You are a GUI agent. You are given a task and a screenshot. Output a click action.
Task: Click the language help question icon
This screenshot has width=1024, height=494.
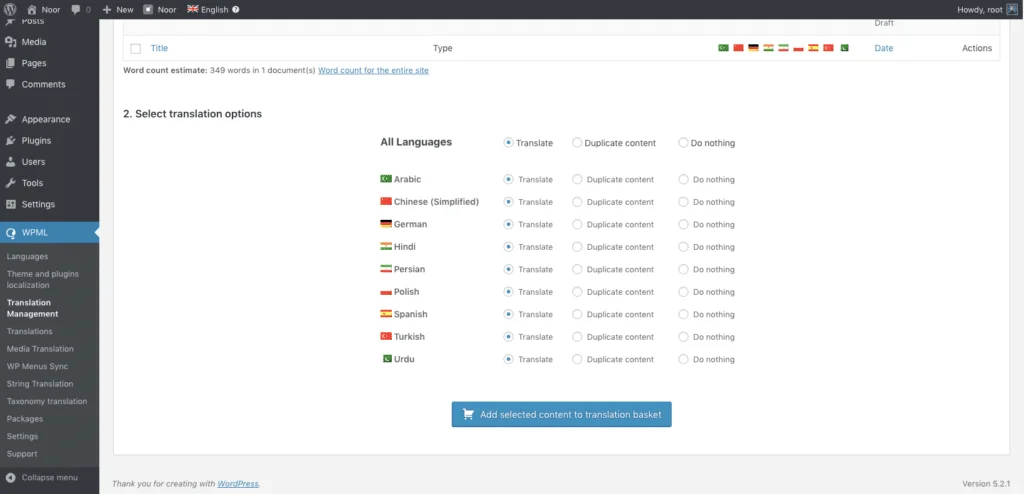point(236,9)
